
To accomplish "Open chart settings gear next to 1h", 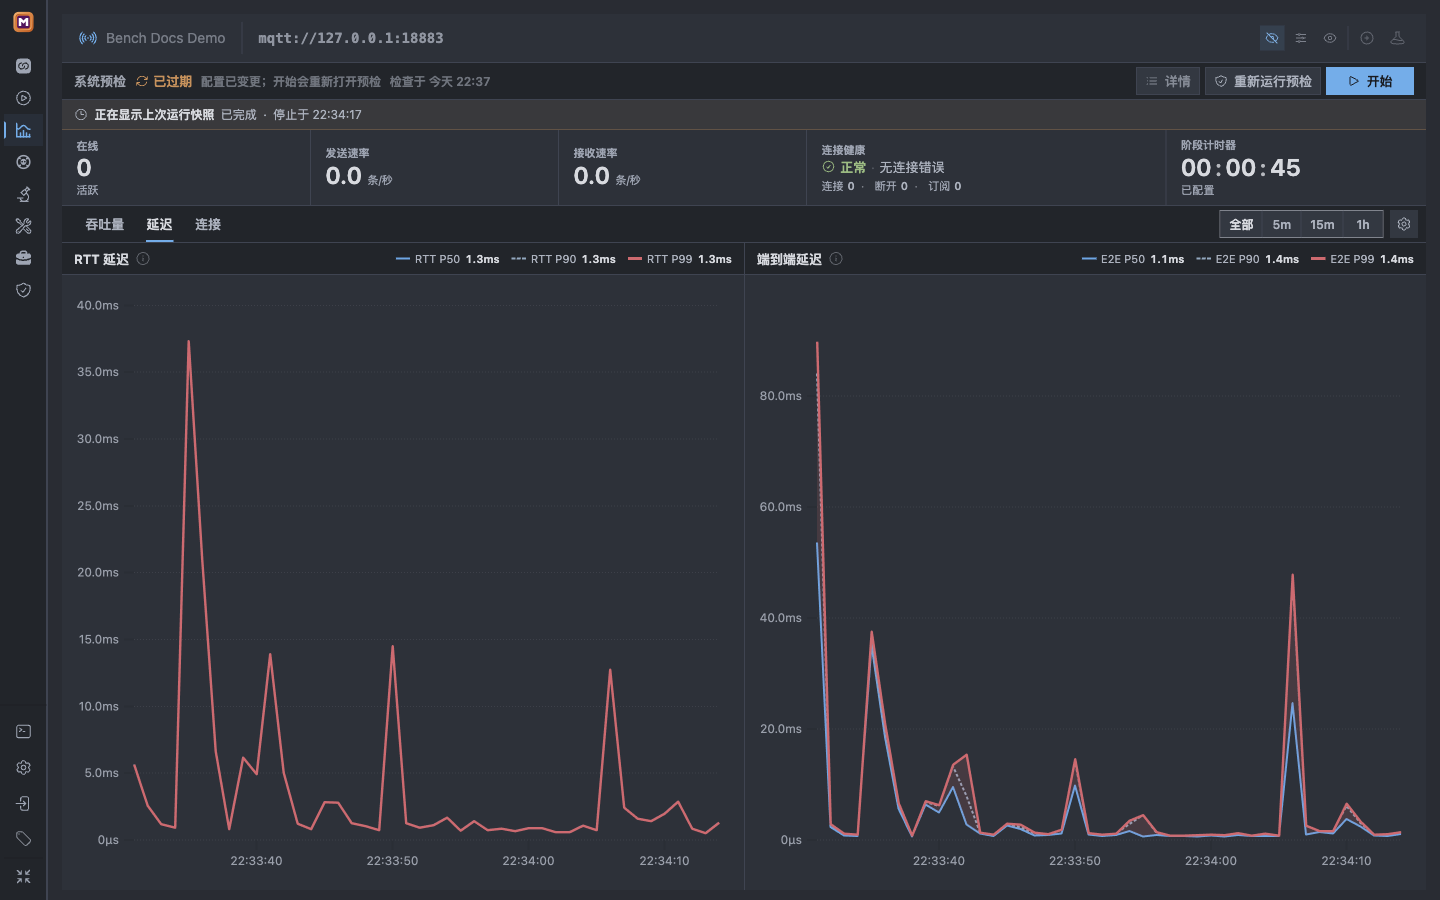I will pos(1404,224).
